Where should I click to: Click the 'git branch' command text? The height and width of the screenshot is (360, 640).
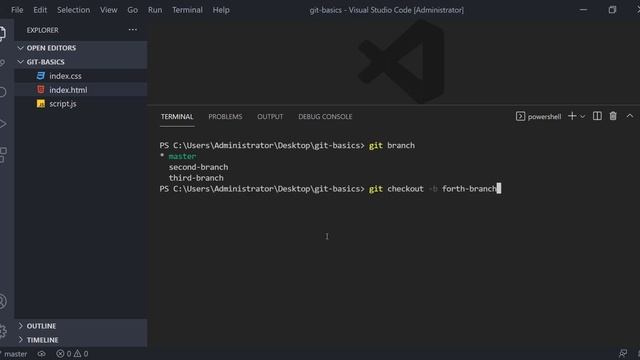point(392,146)
